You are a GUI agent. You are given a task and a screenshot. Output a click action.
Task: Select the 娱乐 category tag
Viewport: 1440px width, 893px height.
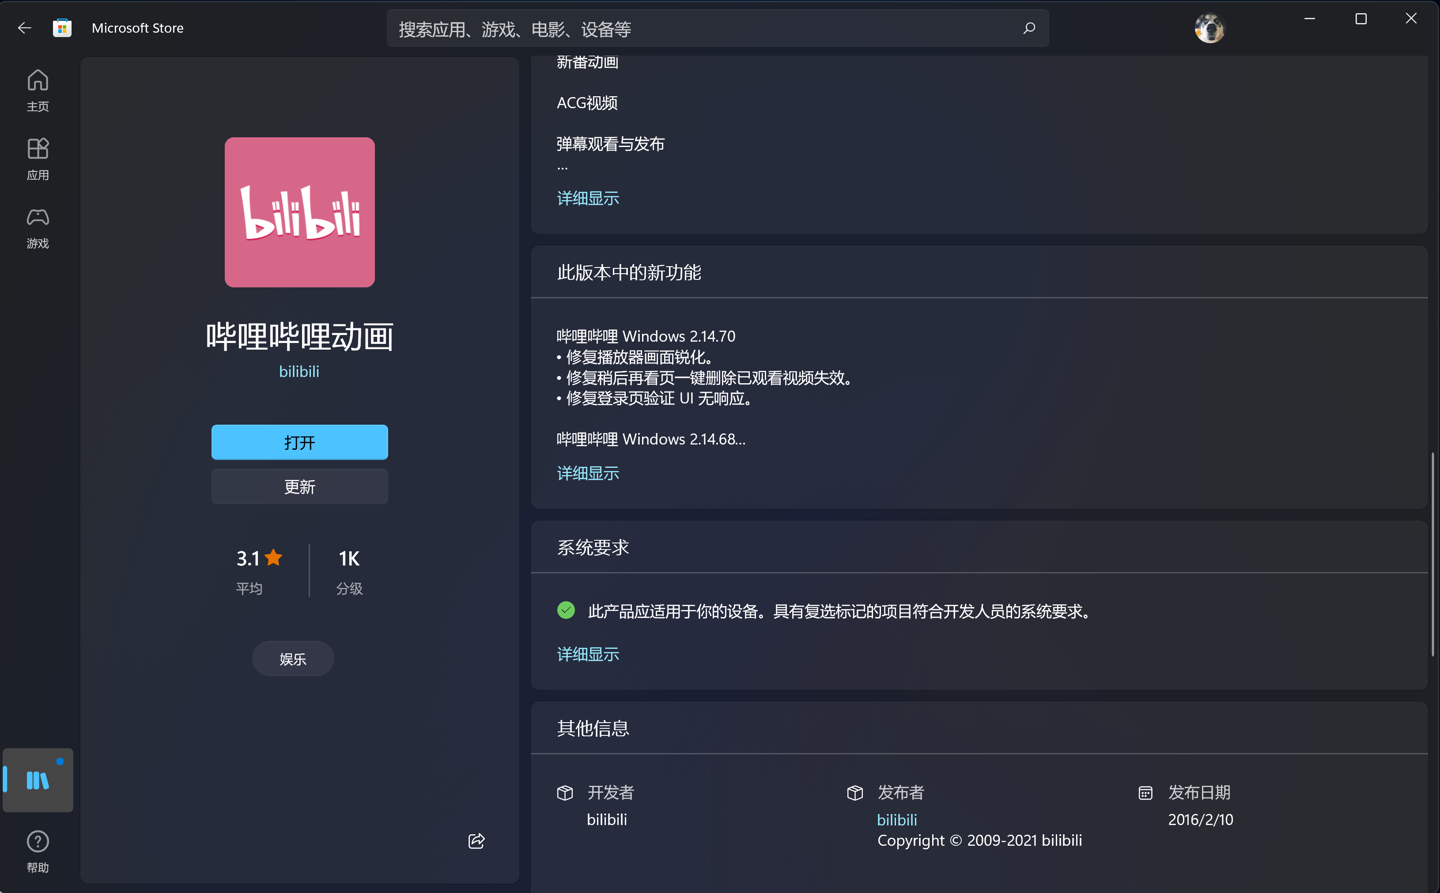(293, 658)
